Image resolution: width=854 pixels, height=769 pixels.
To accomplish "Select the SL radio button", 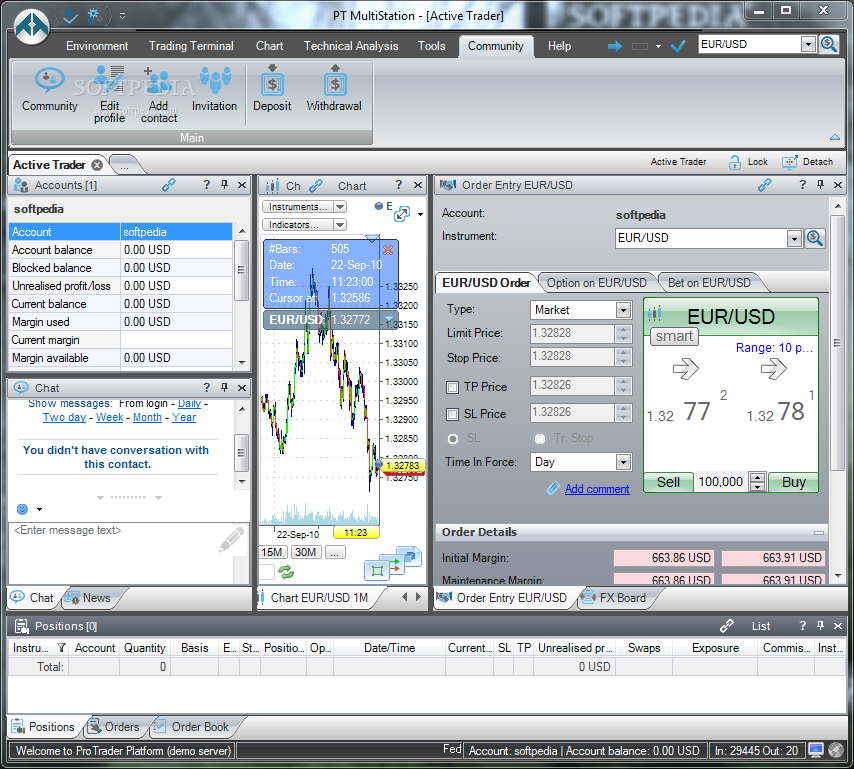I will (x=453, y=438).
